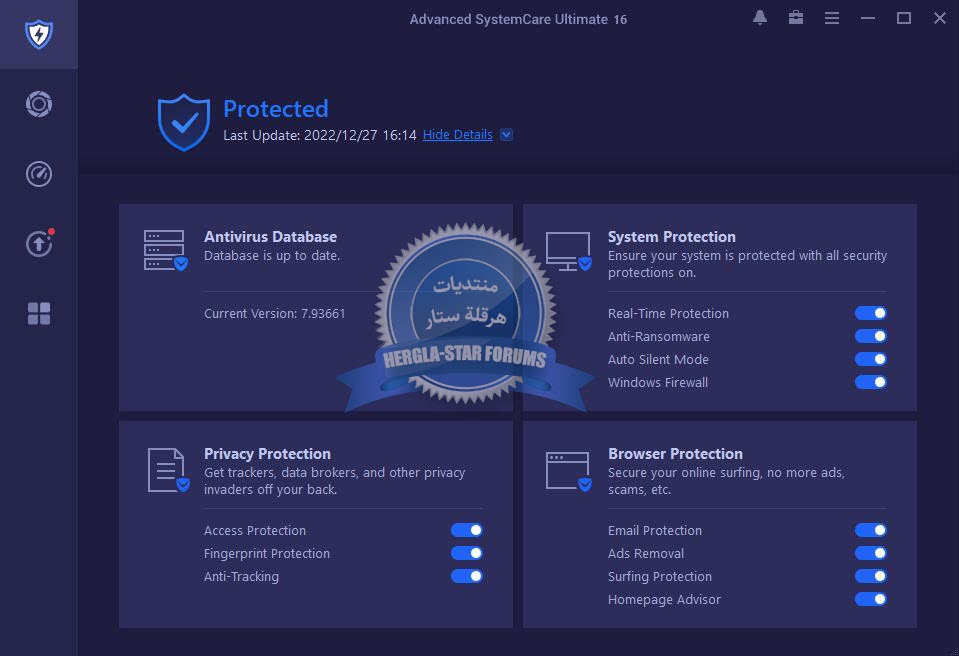Click the Anti-Ransomware label
The width and height of the screenshot is (959, 656).
(659, 336)
